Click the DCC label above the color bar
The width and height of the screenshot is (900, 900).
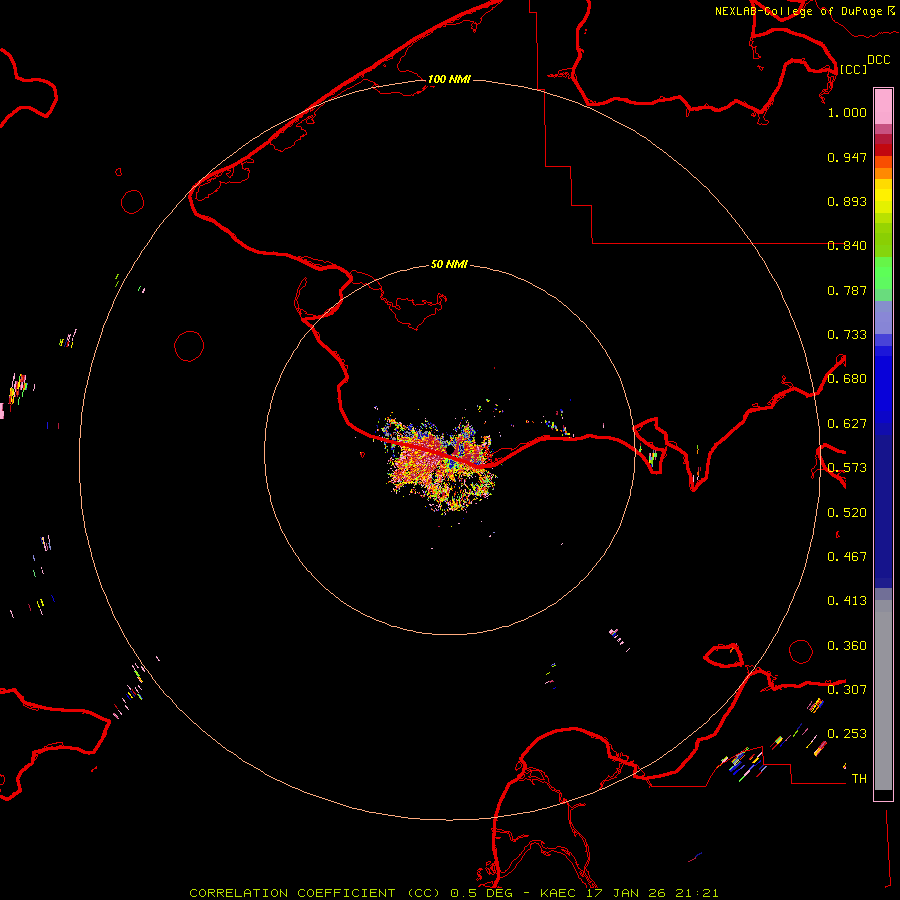tap(878, 60)
